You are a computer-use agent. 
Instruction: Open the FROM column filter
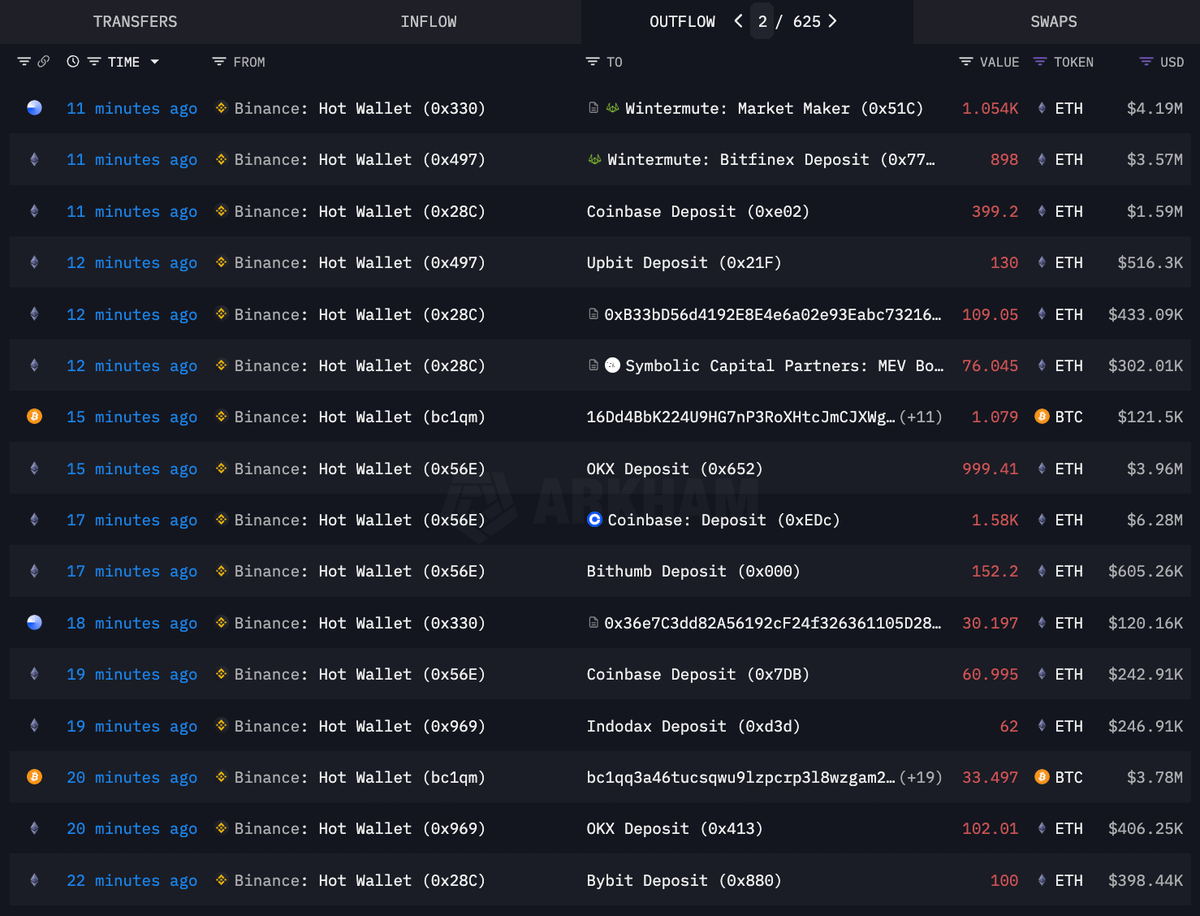click(x=219, y=62)
